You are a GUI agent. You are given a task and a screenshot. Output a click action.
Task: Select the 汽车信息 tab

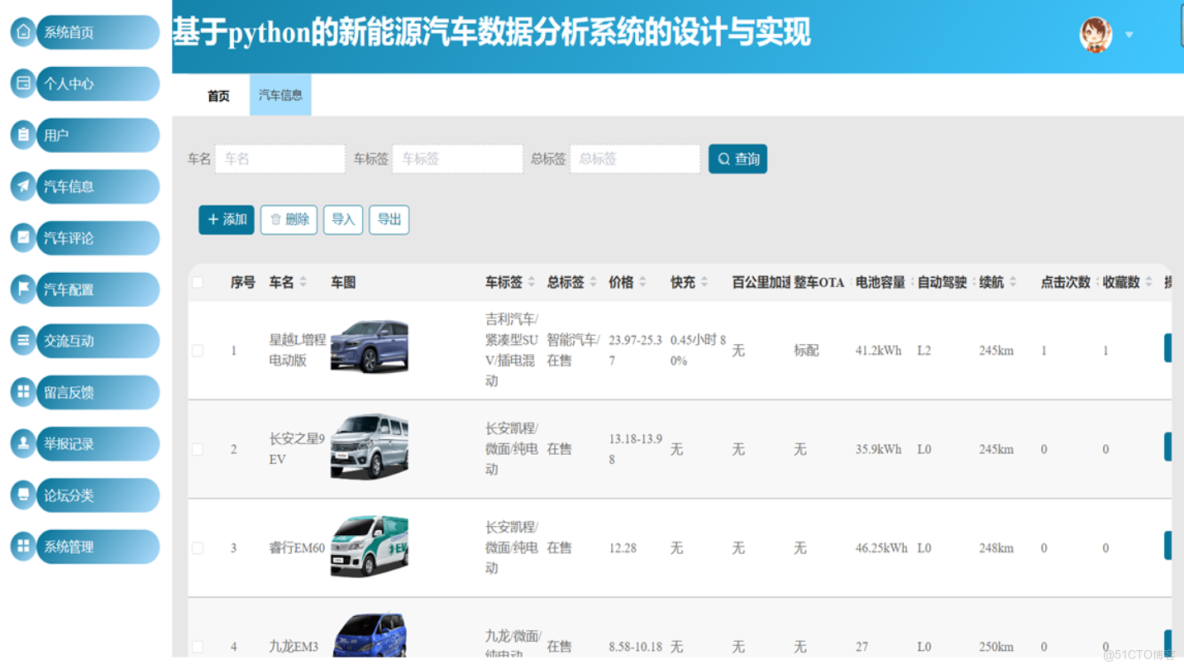tap(279, 95)
